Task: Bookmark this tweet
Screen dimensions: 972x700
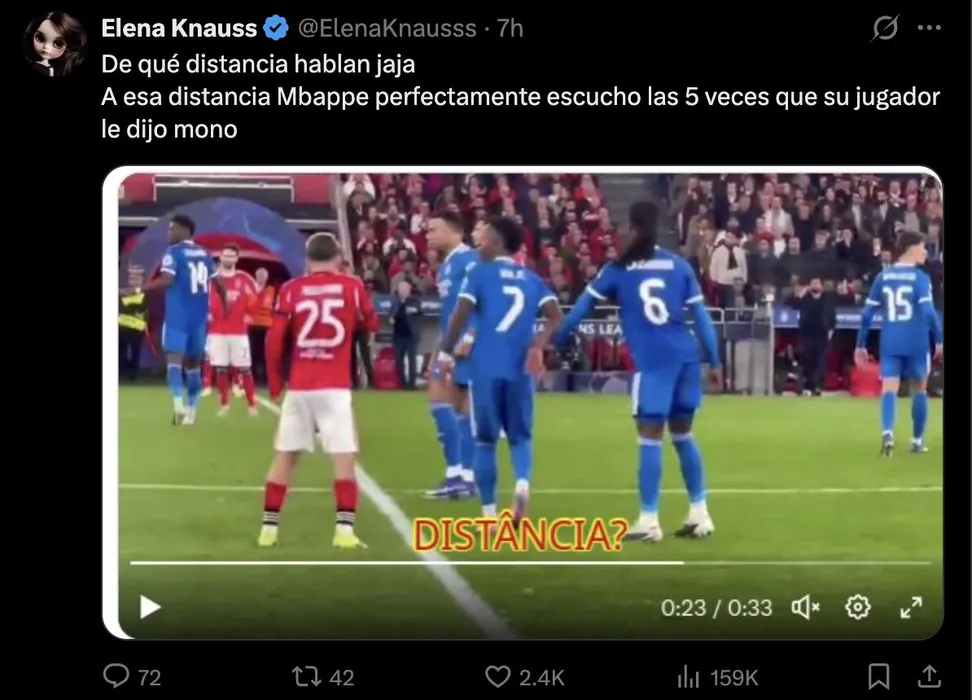Action: pos(878,676)
